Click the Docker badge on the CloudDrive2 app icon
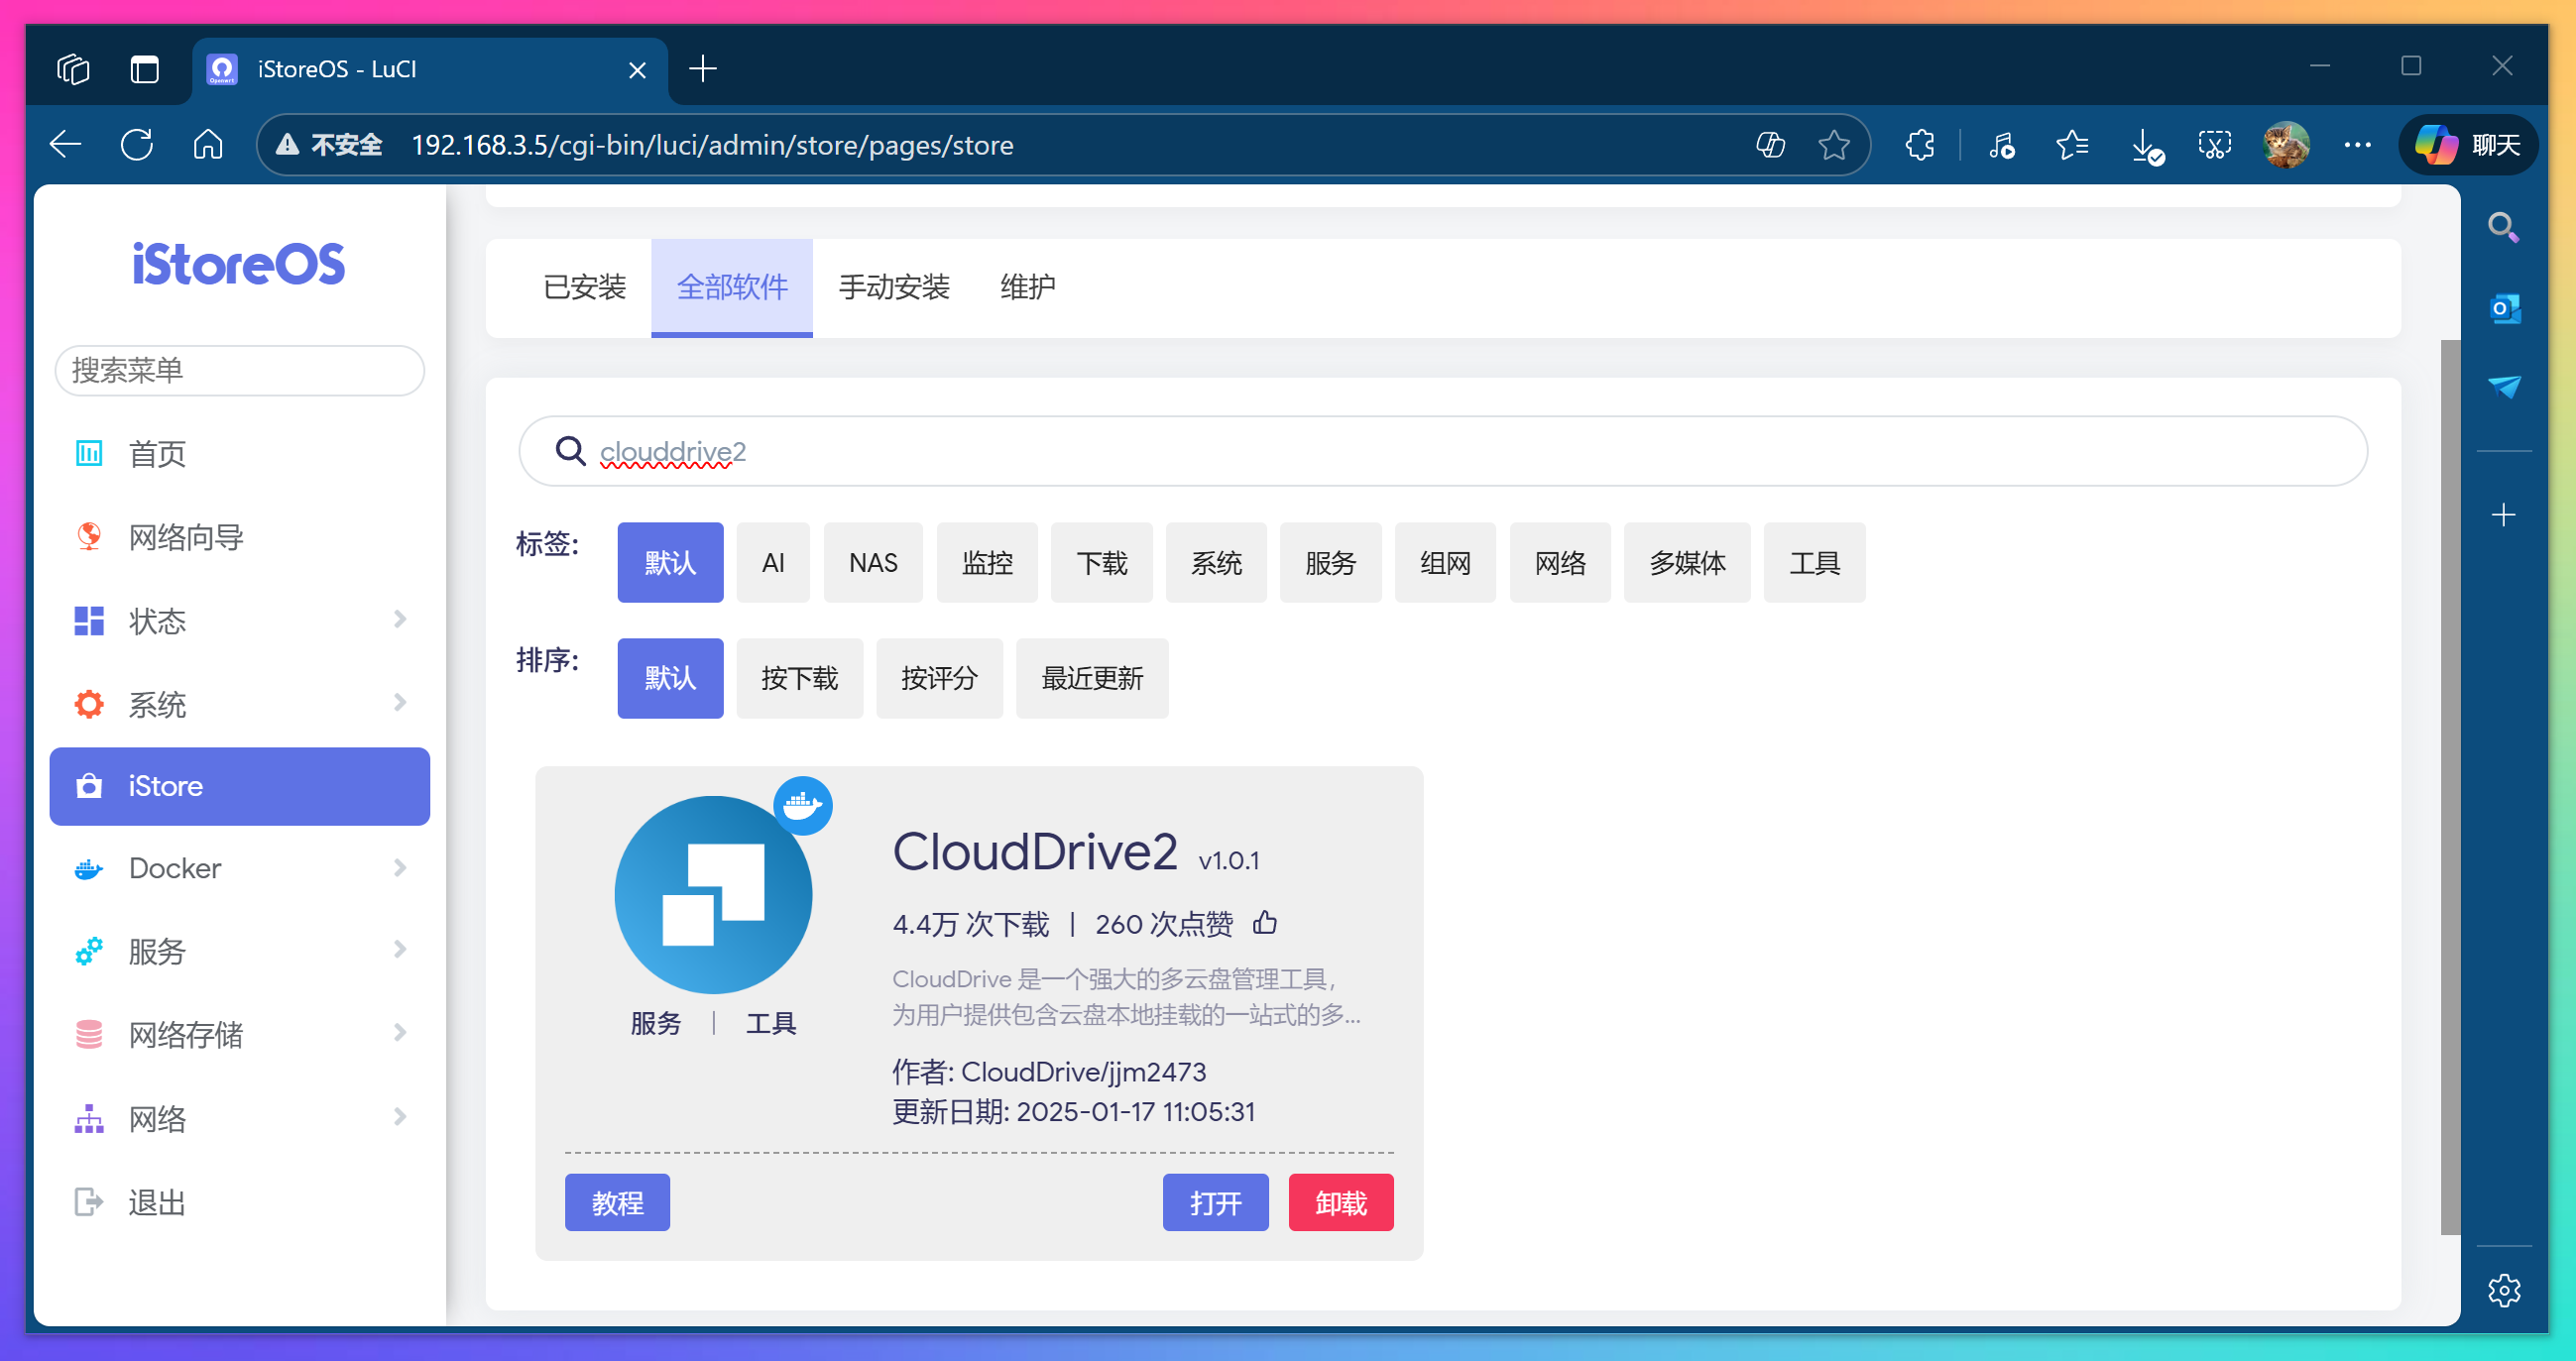This screenshot has width=2576, height=1361. click(x=802, y=806)
